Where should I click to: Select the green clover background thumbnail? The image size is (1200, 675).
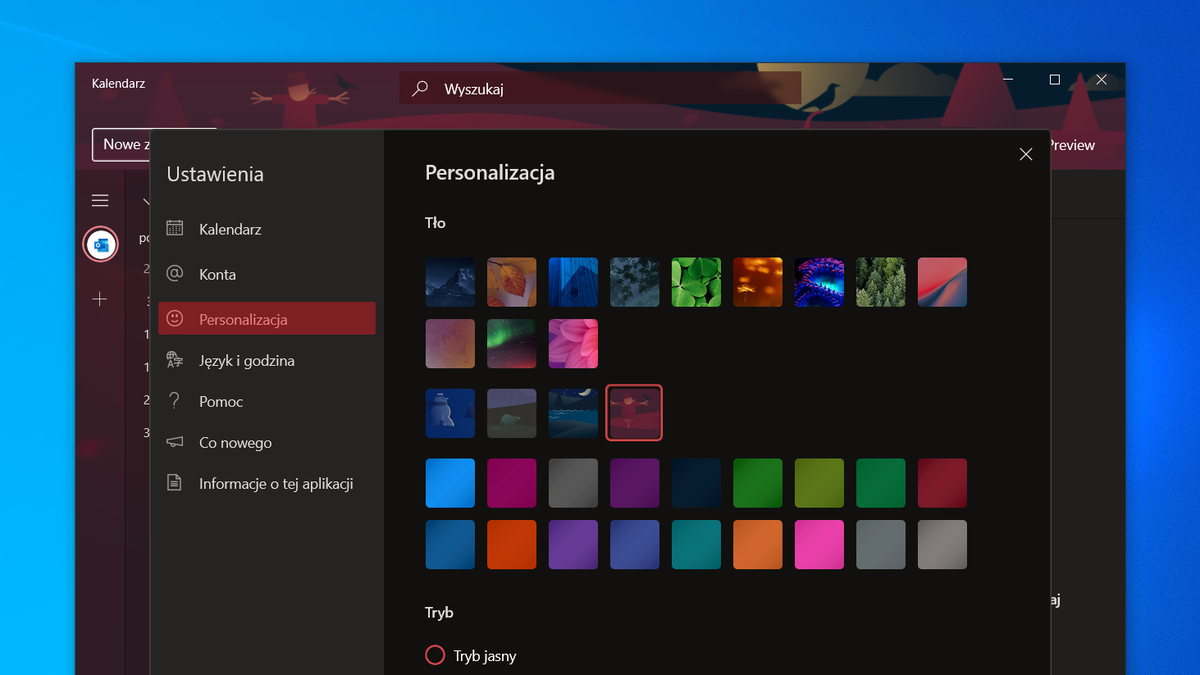tap(696, 282)
